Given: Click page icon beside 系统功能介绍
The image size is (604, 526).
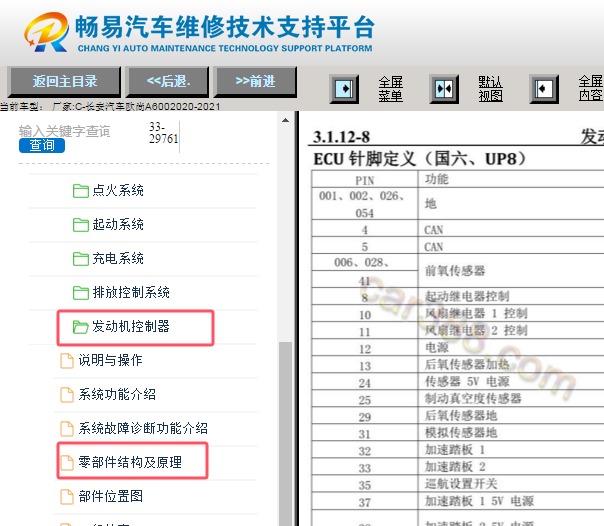Looking at the screenshot, I should point(67,395).
